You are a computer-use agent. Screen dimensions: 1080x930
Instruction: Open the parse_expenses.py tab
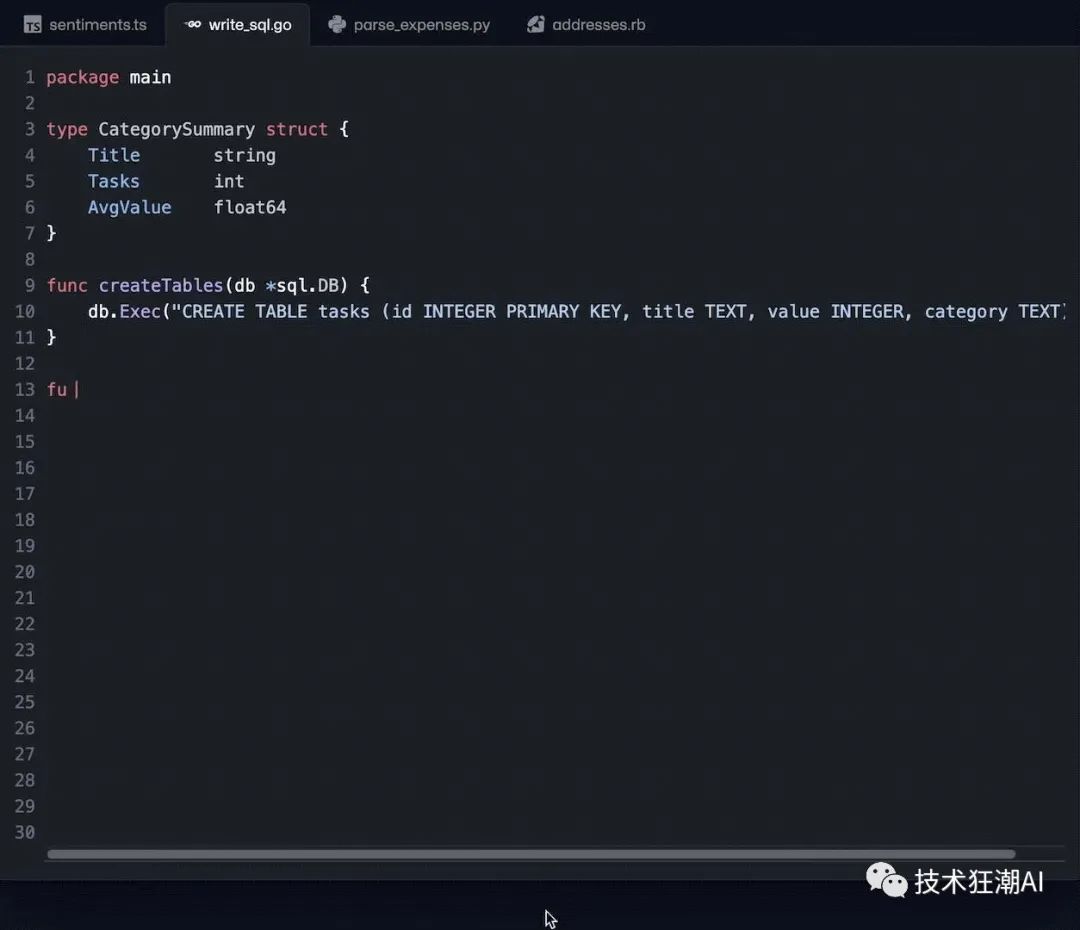point(409,25)
